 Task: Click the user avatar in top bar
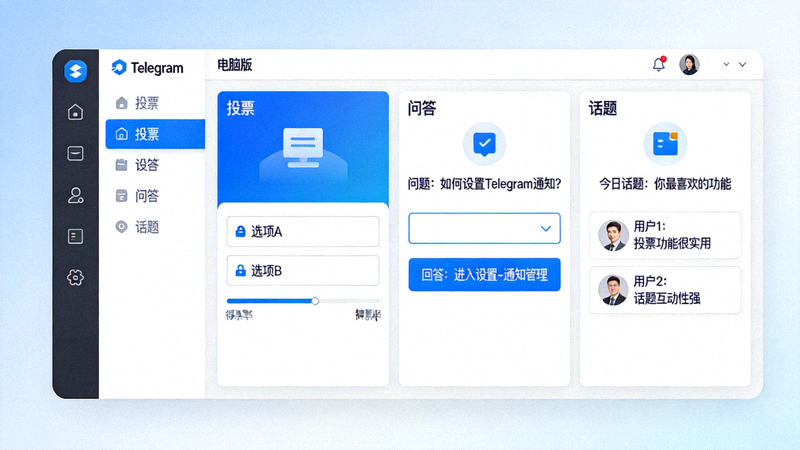click(689, 65)
